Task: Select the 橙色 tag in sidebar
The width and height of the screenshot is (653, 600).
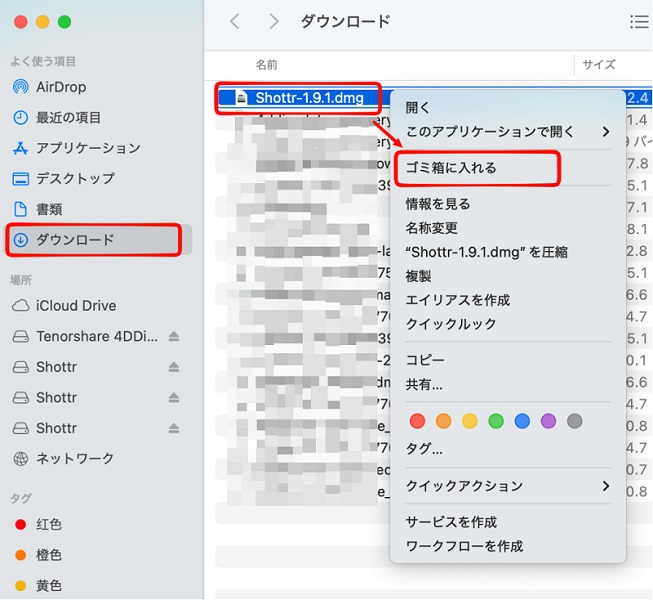Action: point(49,555)
